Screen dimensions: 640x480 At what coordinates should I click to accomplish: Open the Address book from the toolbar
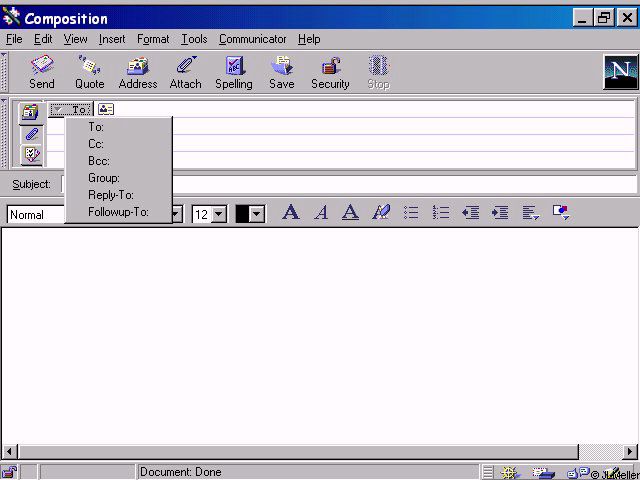pos(138,72)
